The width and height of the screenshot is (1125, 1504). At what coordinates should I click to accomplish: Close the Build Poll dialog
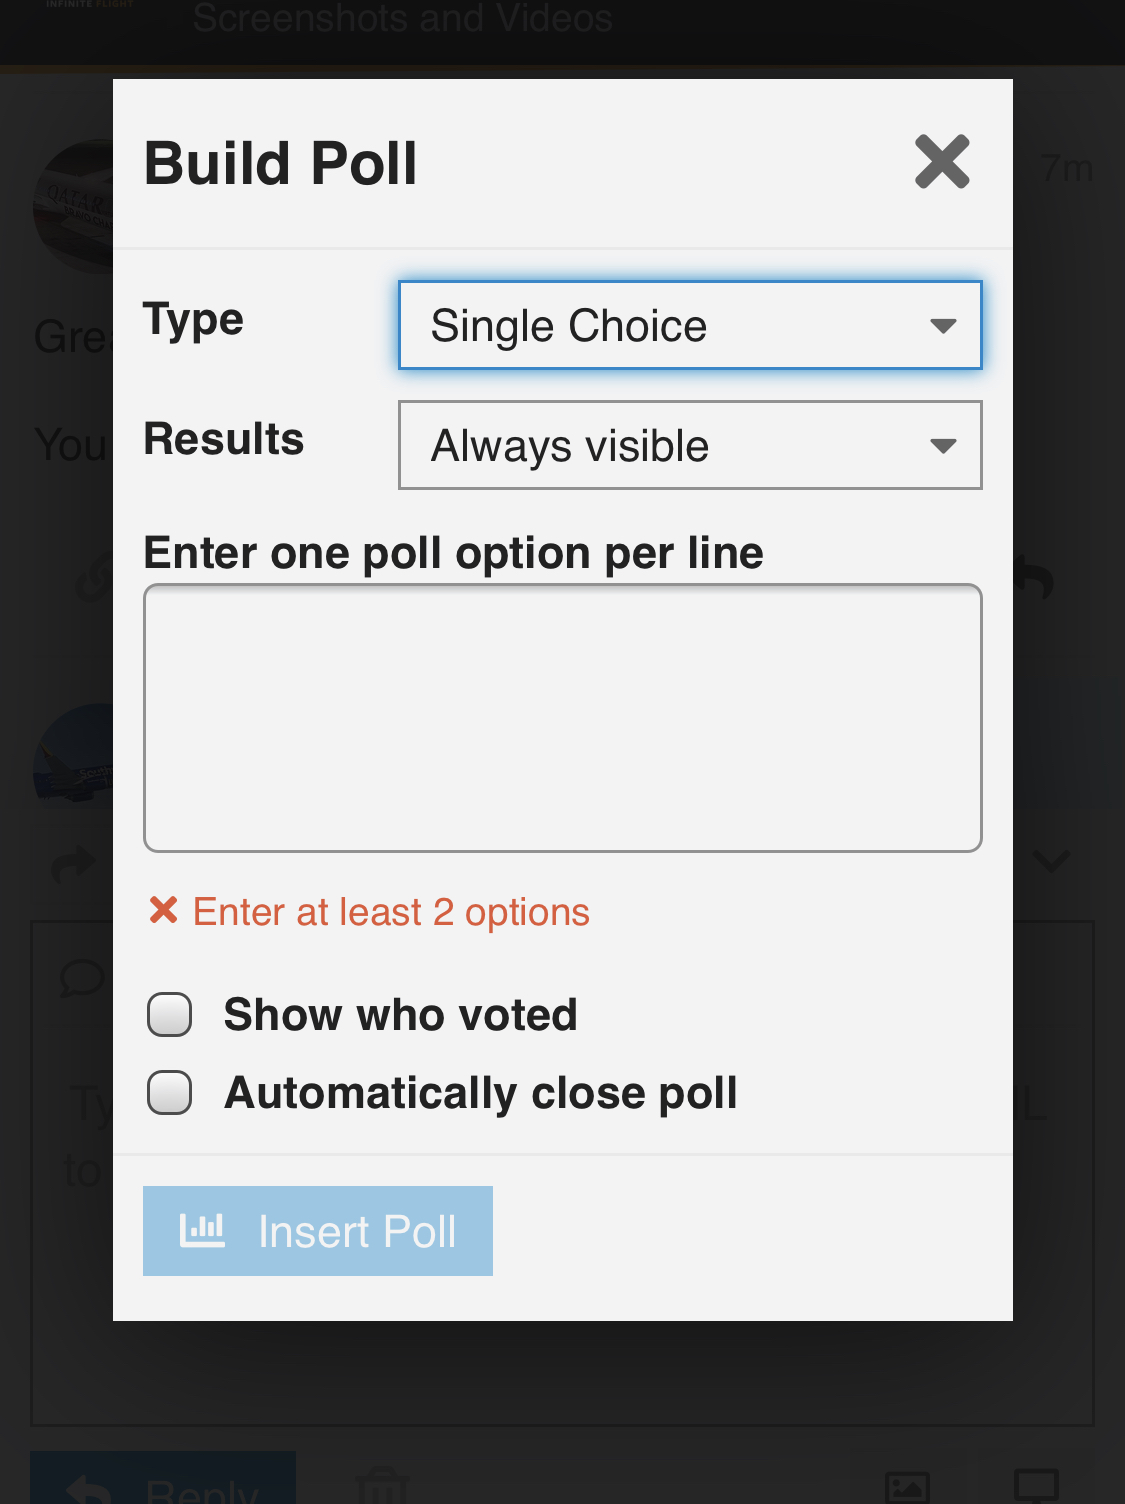click(x=942, y=162)
